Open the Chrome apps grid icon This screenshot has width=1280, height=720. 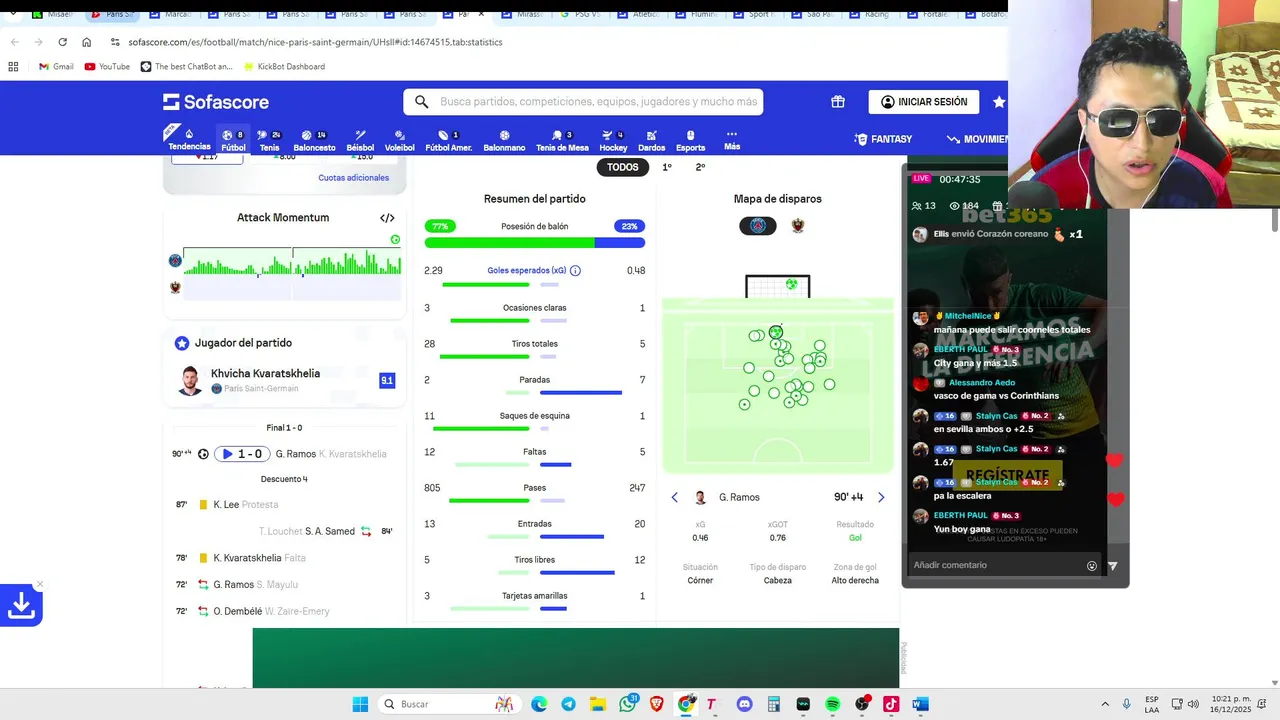(x=13, y=67)
